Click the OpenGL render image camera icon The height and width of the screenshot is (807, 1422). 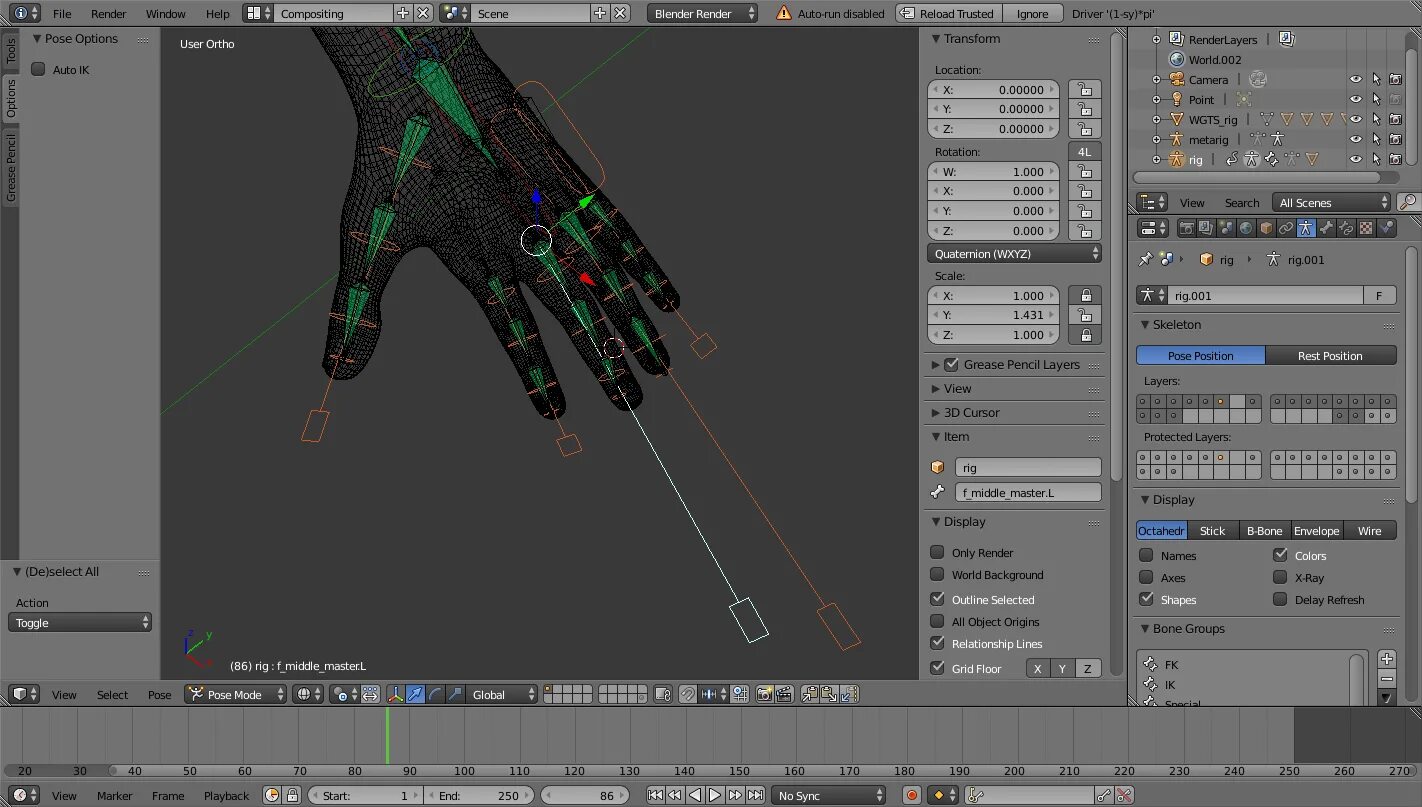coord(765,694)
